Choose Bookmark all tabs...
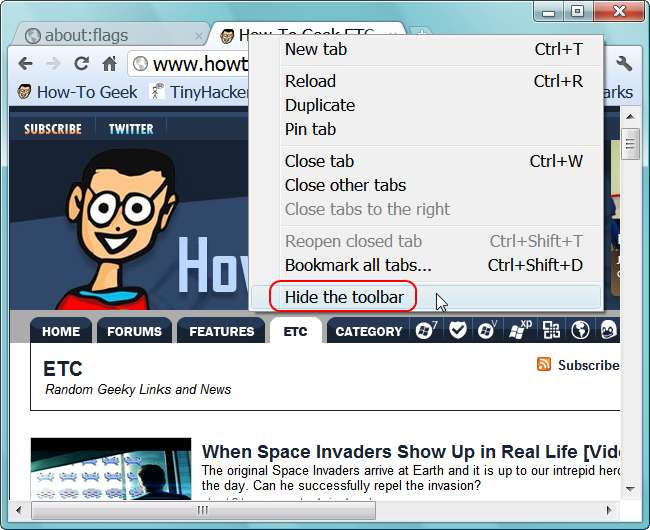 click(426, 265)
